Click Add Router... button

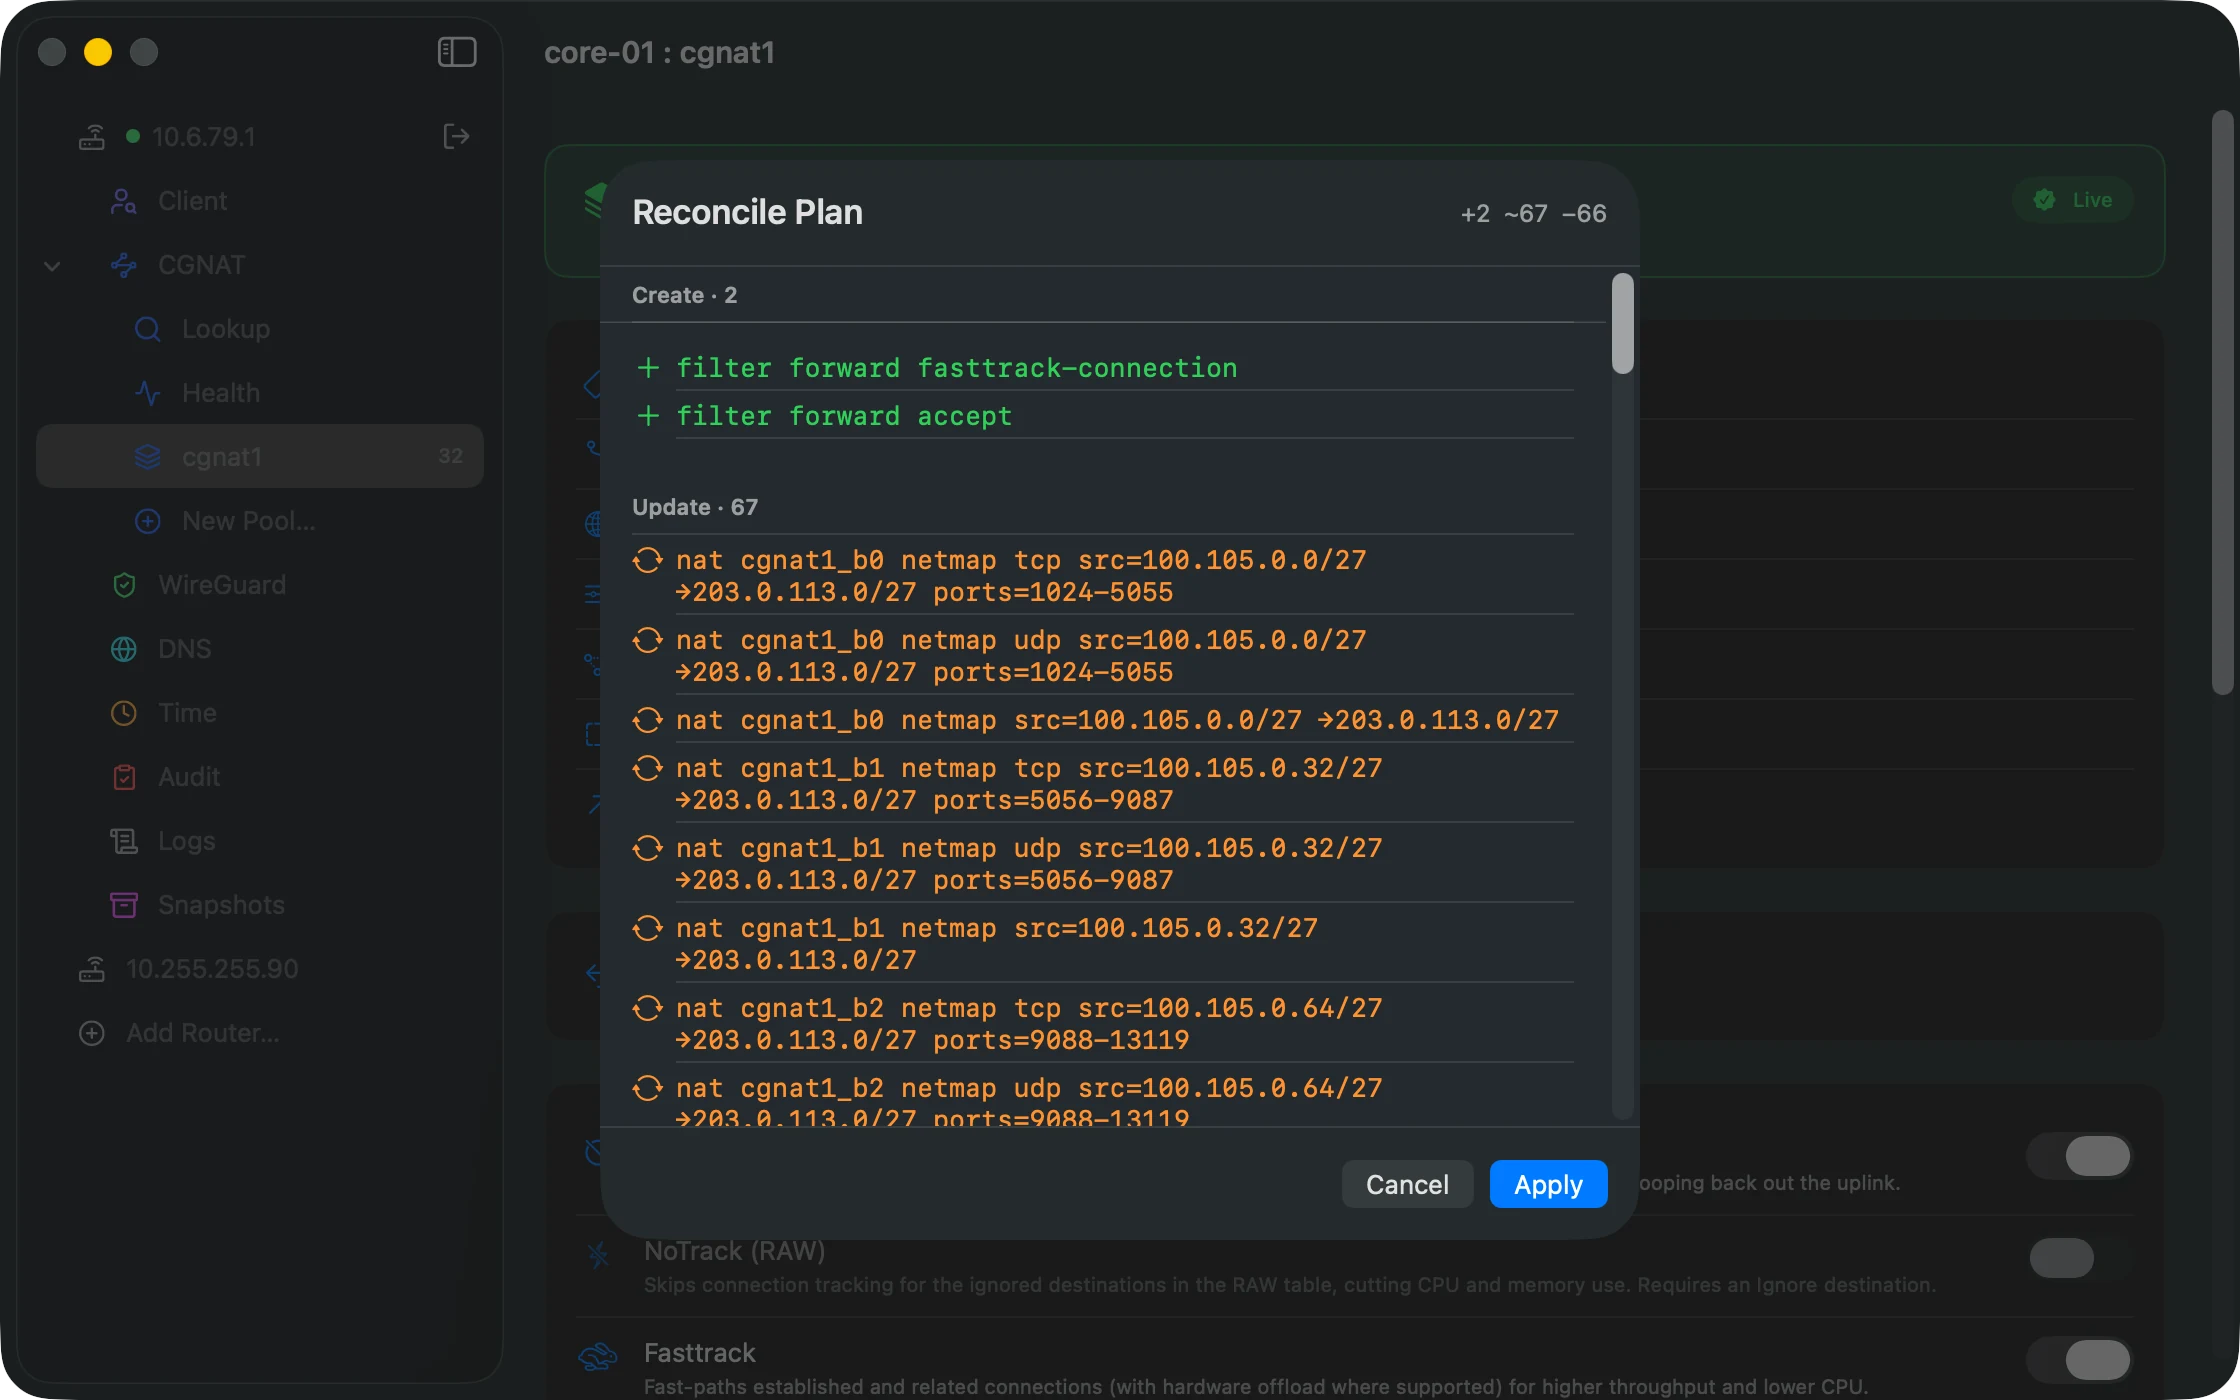[260, 1033]
